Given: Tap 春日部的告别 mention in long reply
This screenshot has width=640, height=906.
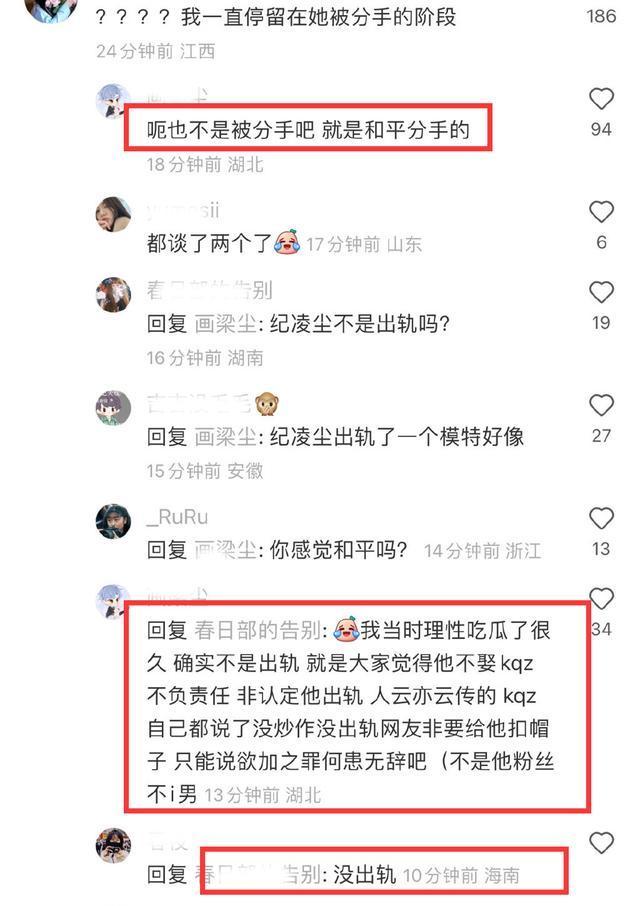Looking at the screenshot, I should (x=258, y=630).
